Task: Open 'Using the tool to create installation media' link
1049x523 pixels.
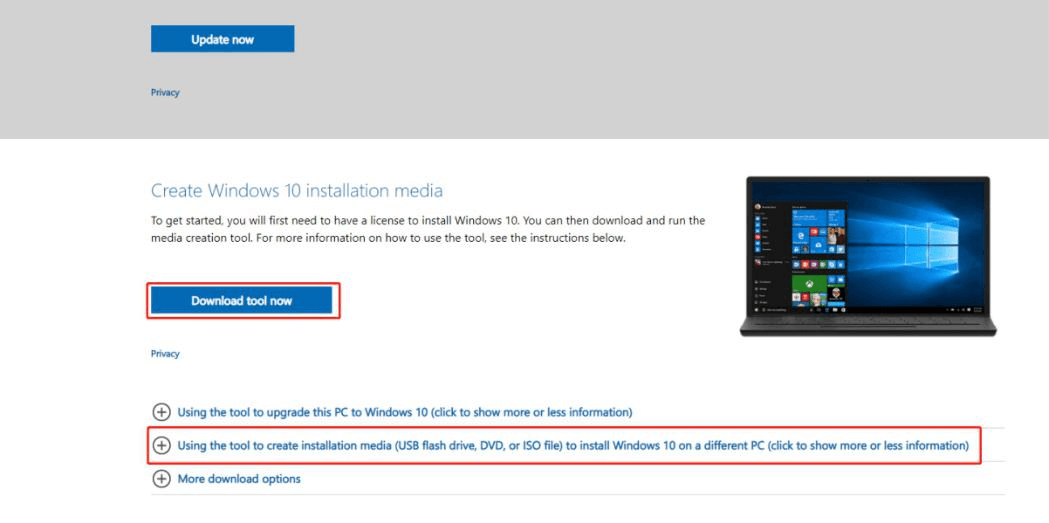Action: 573,445
